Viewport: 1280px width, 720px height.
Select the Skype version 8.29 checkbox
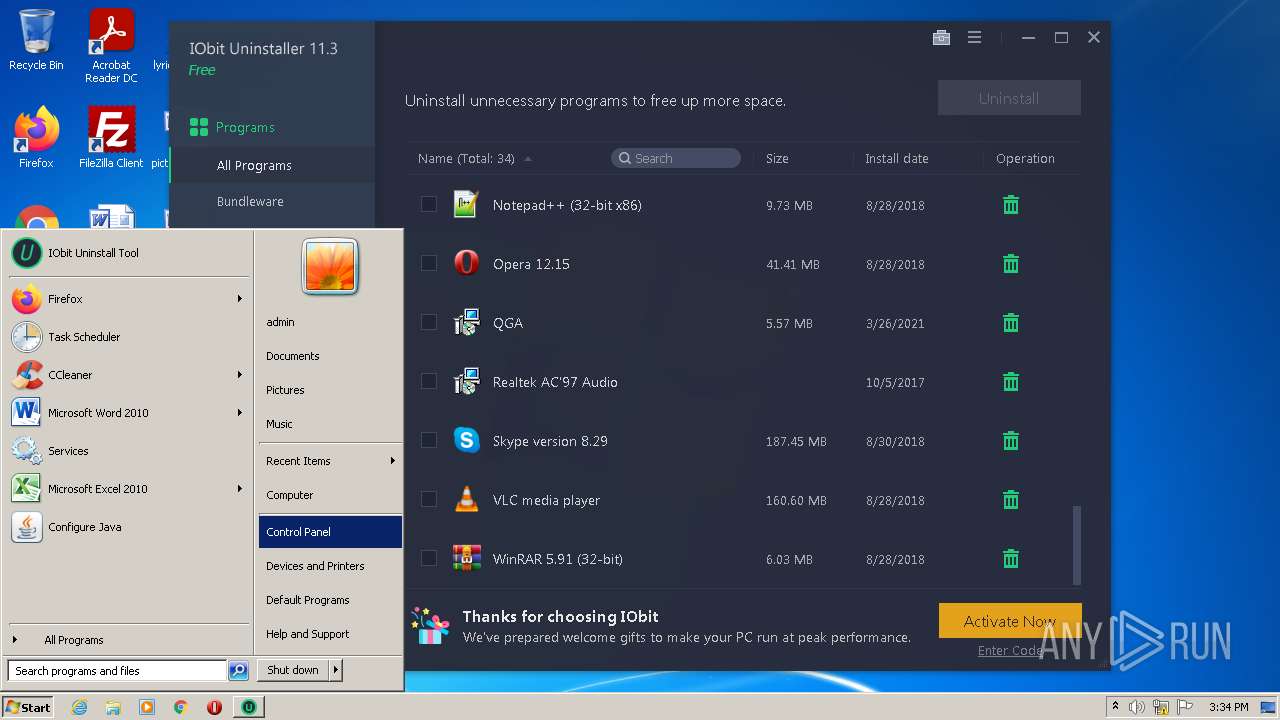click(x=429, y=440)
